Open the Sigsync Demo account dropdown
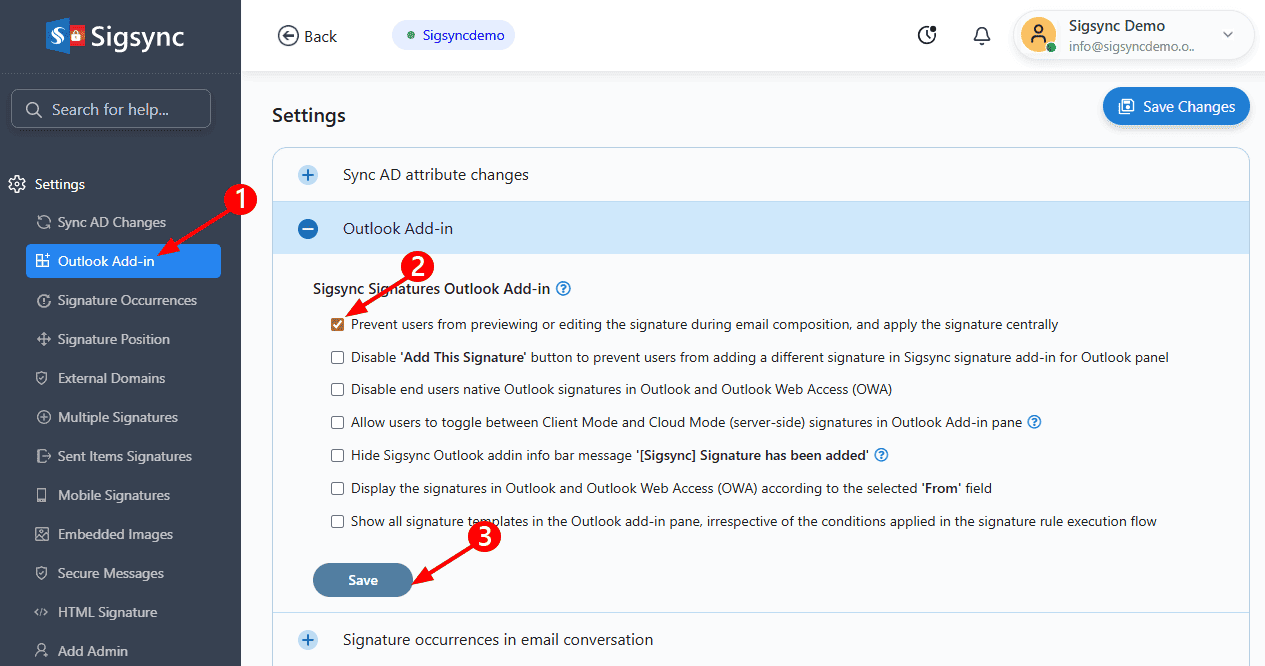 tap(1228, 36)
